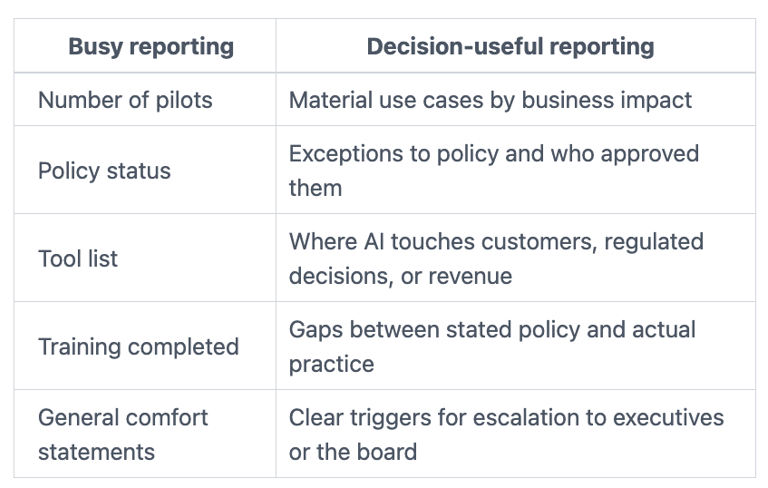Viewport: 768px width, 488px height.
Task: Click 'Clear triggers for escalation to executives' text
Action: click(x=506, y=417)
